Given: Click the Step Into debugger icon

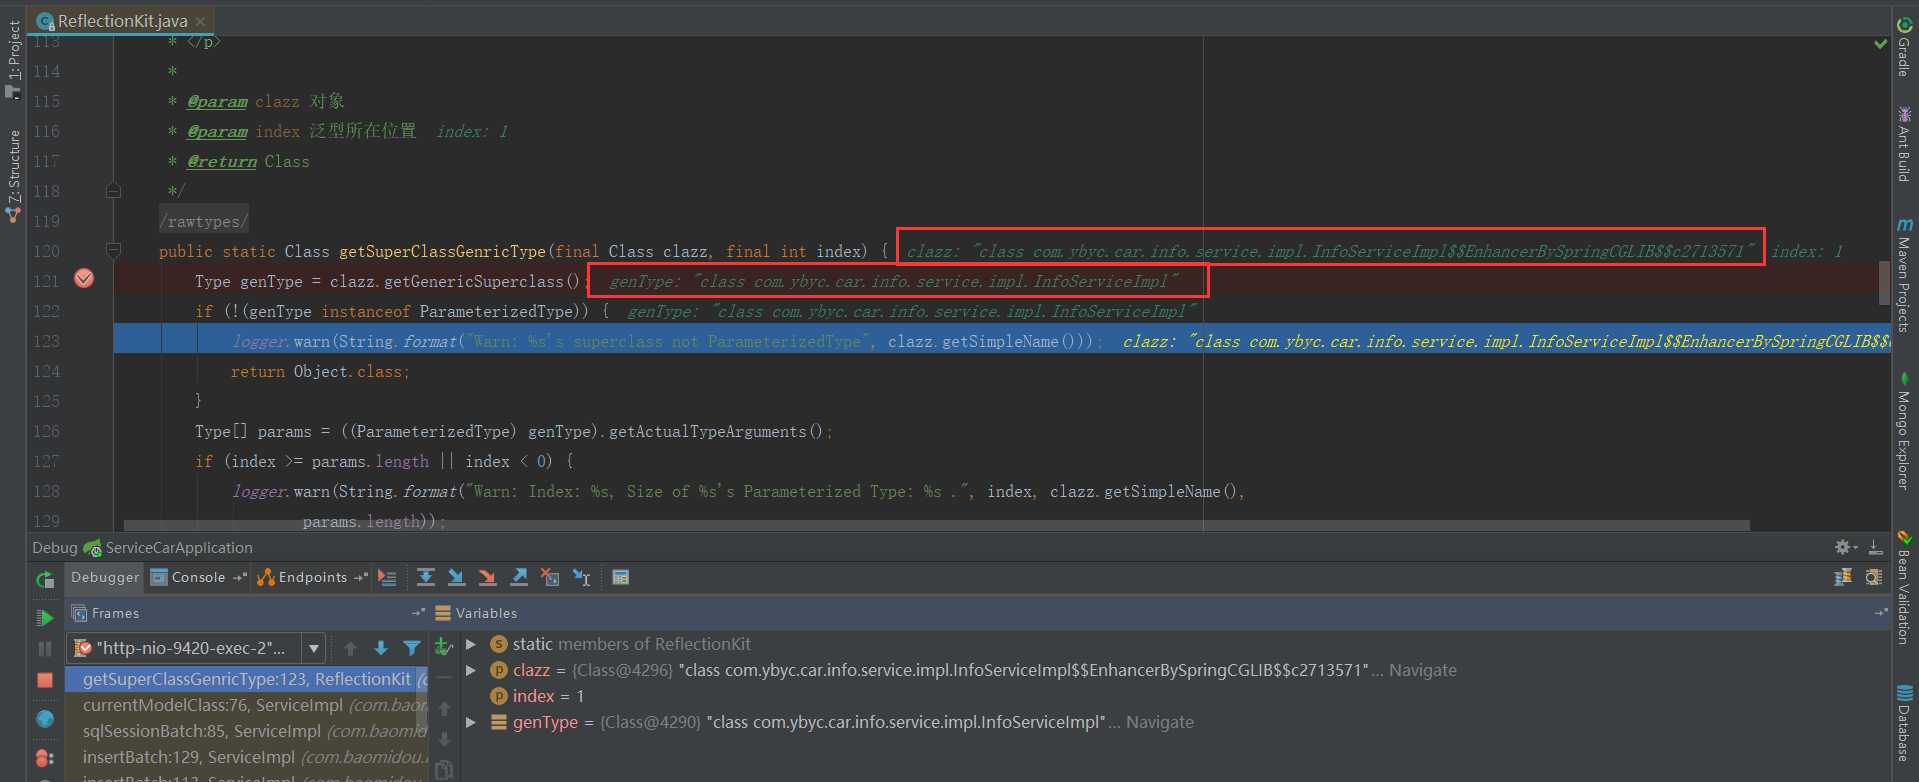Looking at the screenshot, I should (x=457, y=577).
